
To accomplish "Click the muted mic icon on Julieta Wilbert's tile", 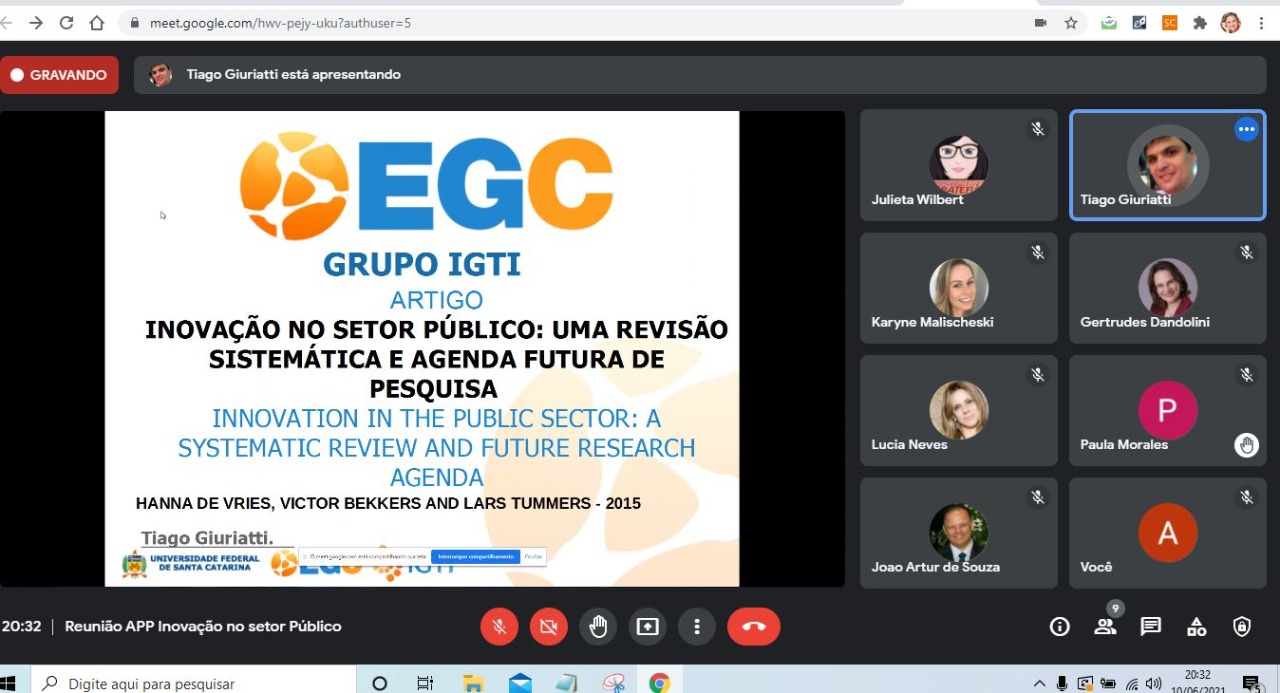I will pos(1038,129).
